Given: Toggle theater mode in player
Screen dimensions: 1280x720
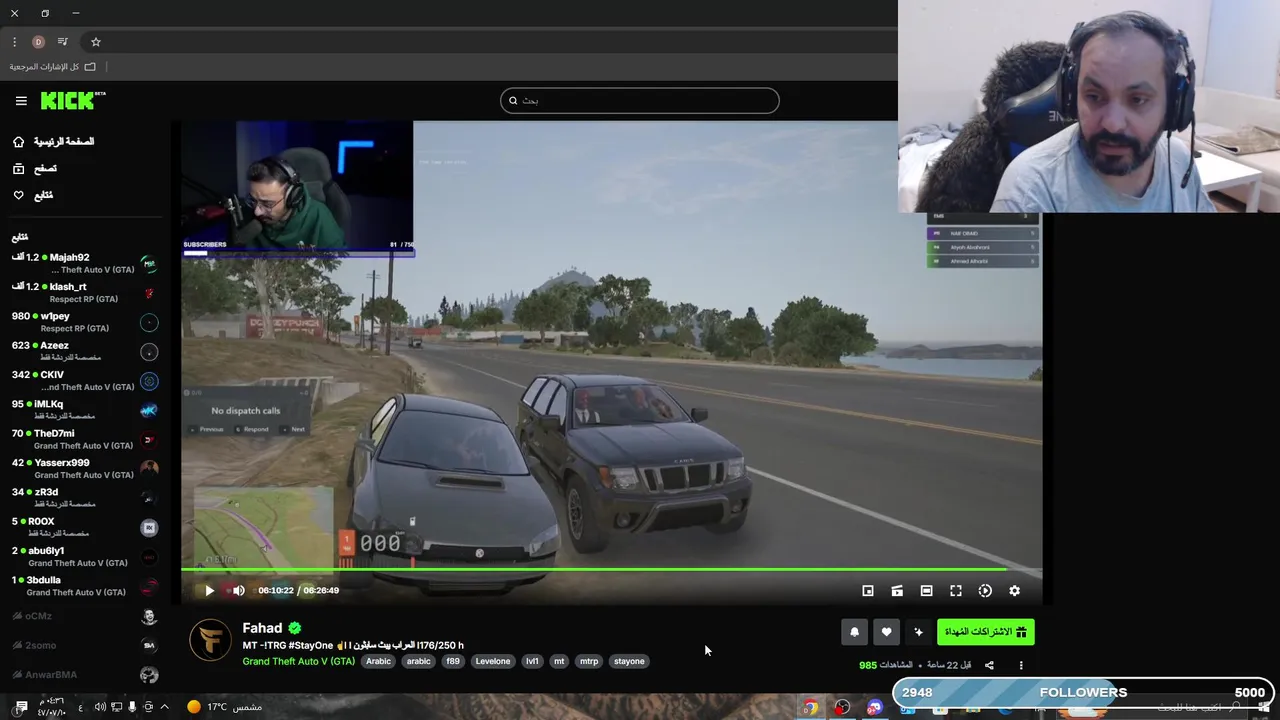Looking at the screenshot, I should pyautogui.click(x=926, y=591).
